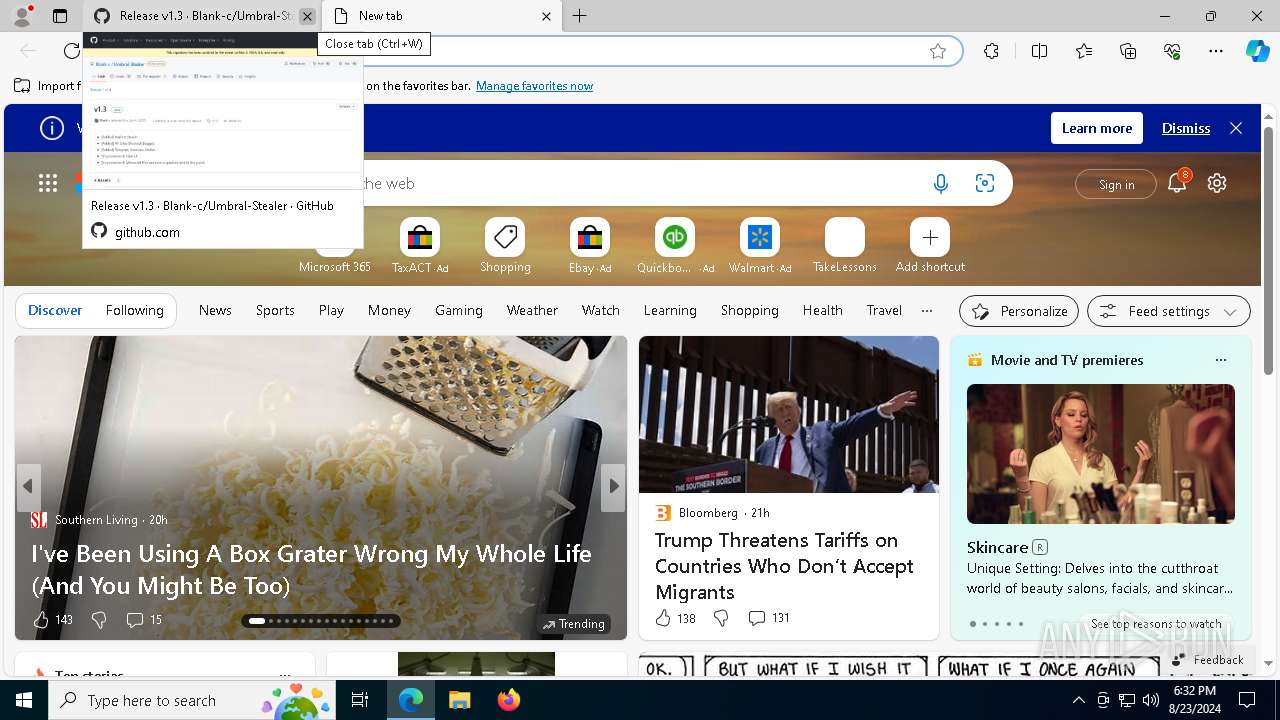Go to the next carousel story
The height and width of the screenshot is (720, 1280).
click(614, 486)
